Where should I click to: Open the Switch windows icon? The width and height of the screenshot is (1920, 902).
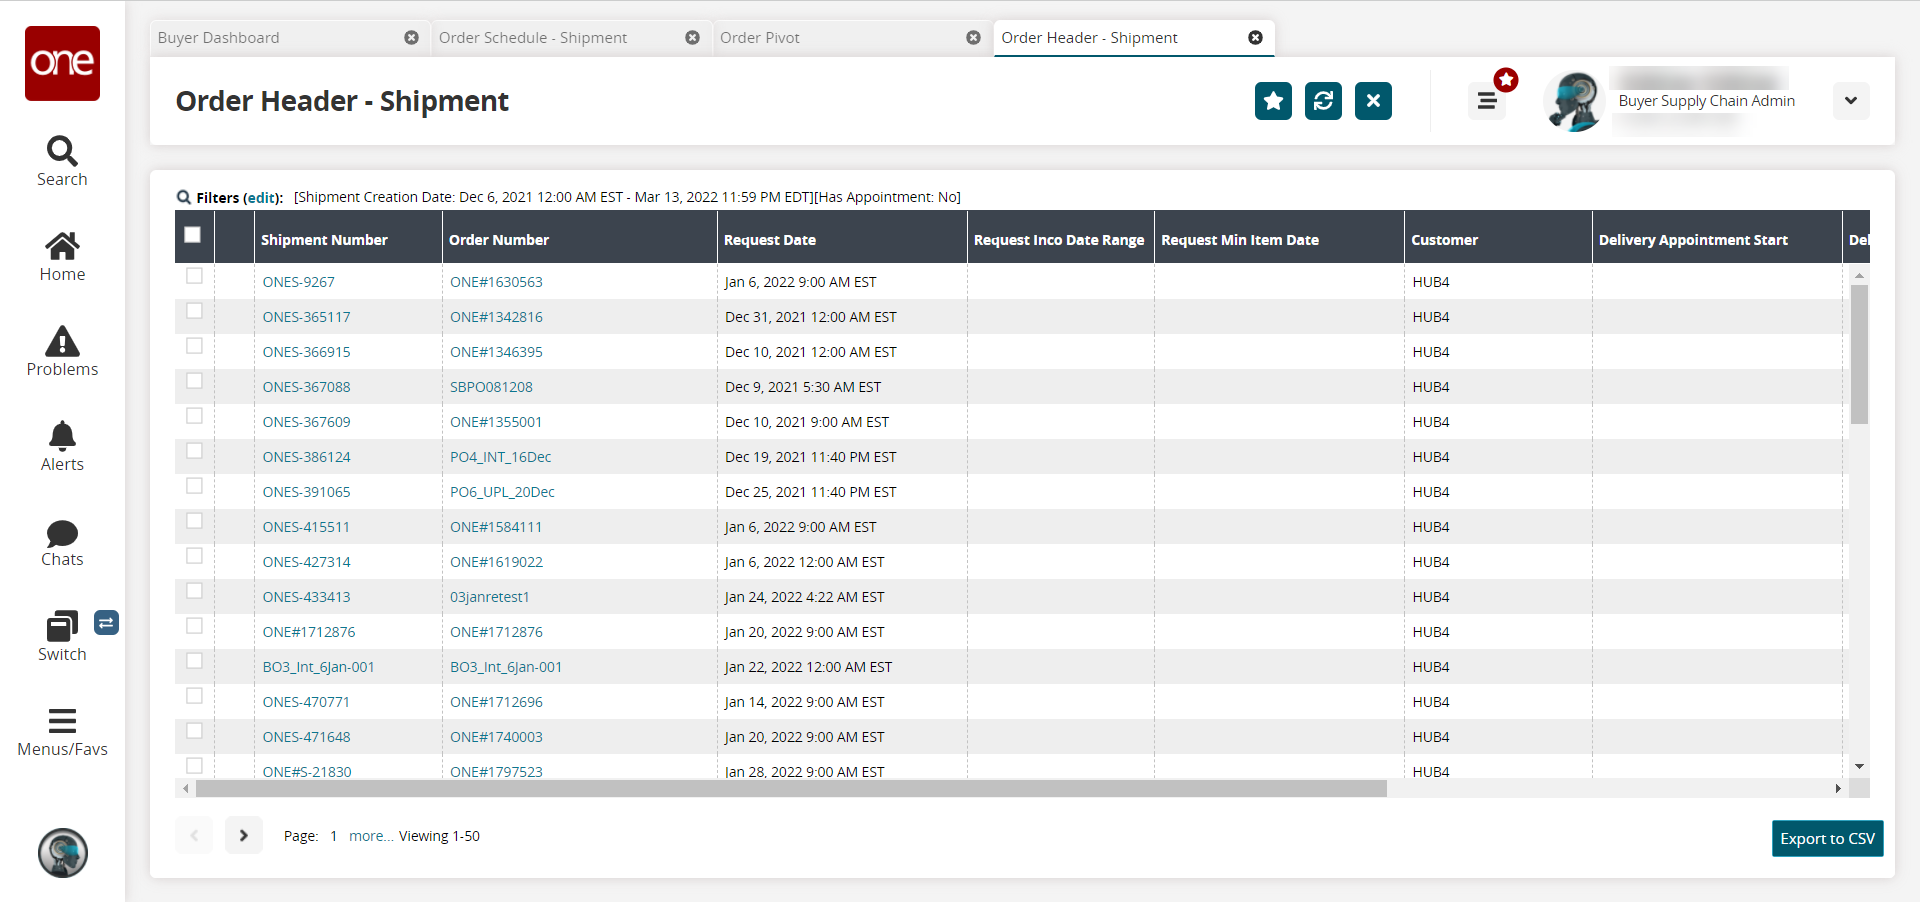pyautogui.click(x=62, y=637)
